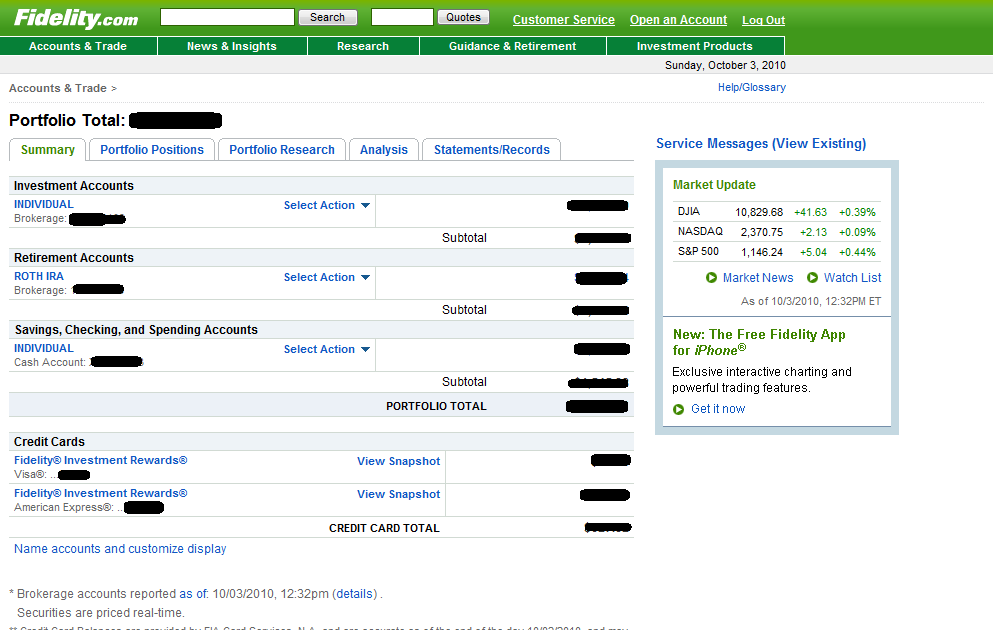The height and width of the screenshot is (630, 993).
Task: Open the Accounts & Trade menu
Action: coord(78,46)
